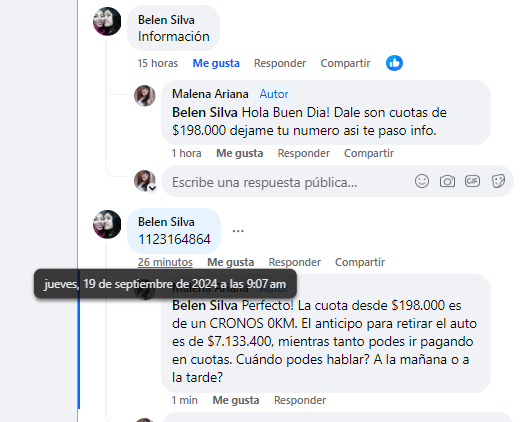Share the 1123164864 comment
520x422 pixels.
point(360,262)
